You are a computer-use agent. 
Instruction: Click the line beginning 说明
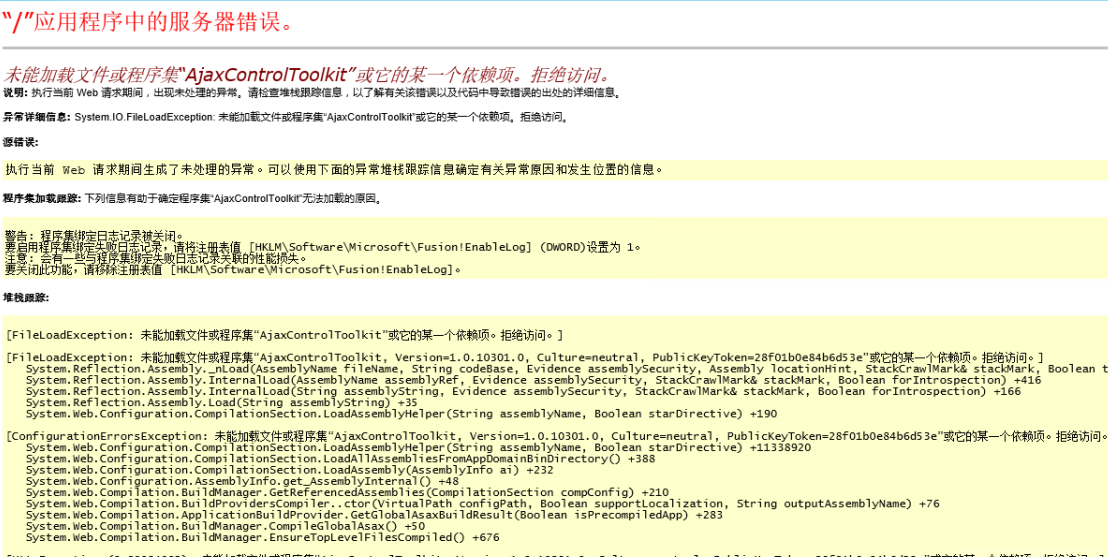[312, 93]
